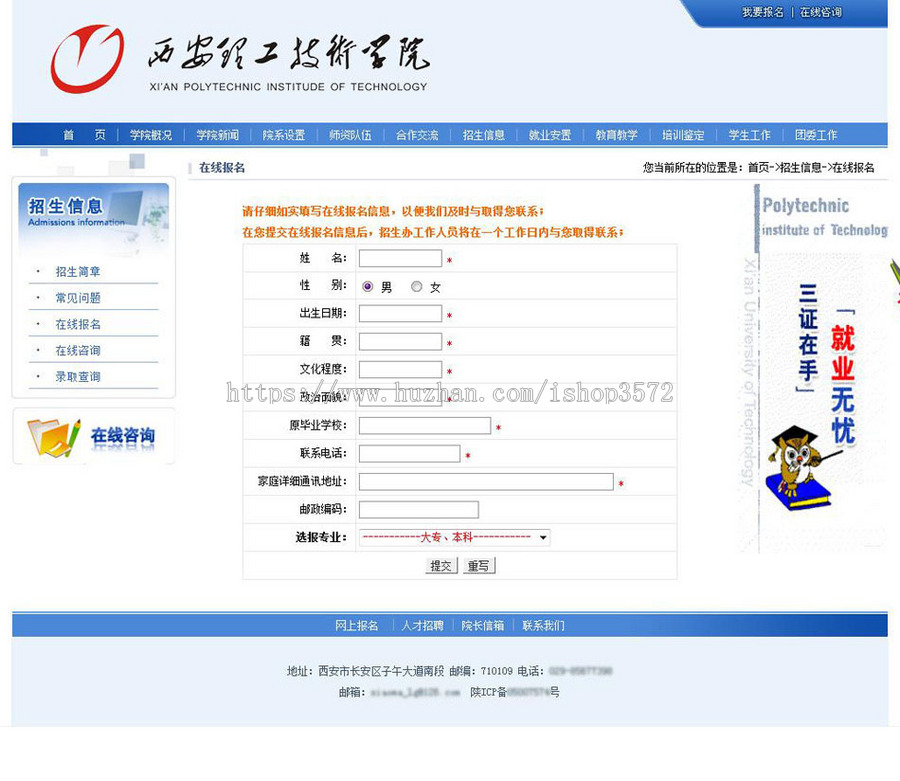Click 在线咨询 link in top right corner
This screenshot has height=781, width=900.
[821, 12]
